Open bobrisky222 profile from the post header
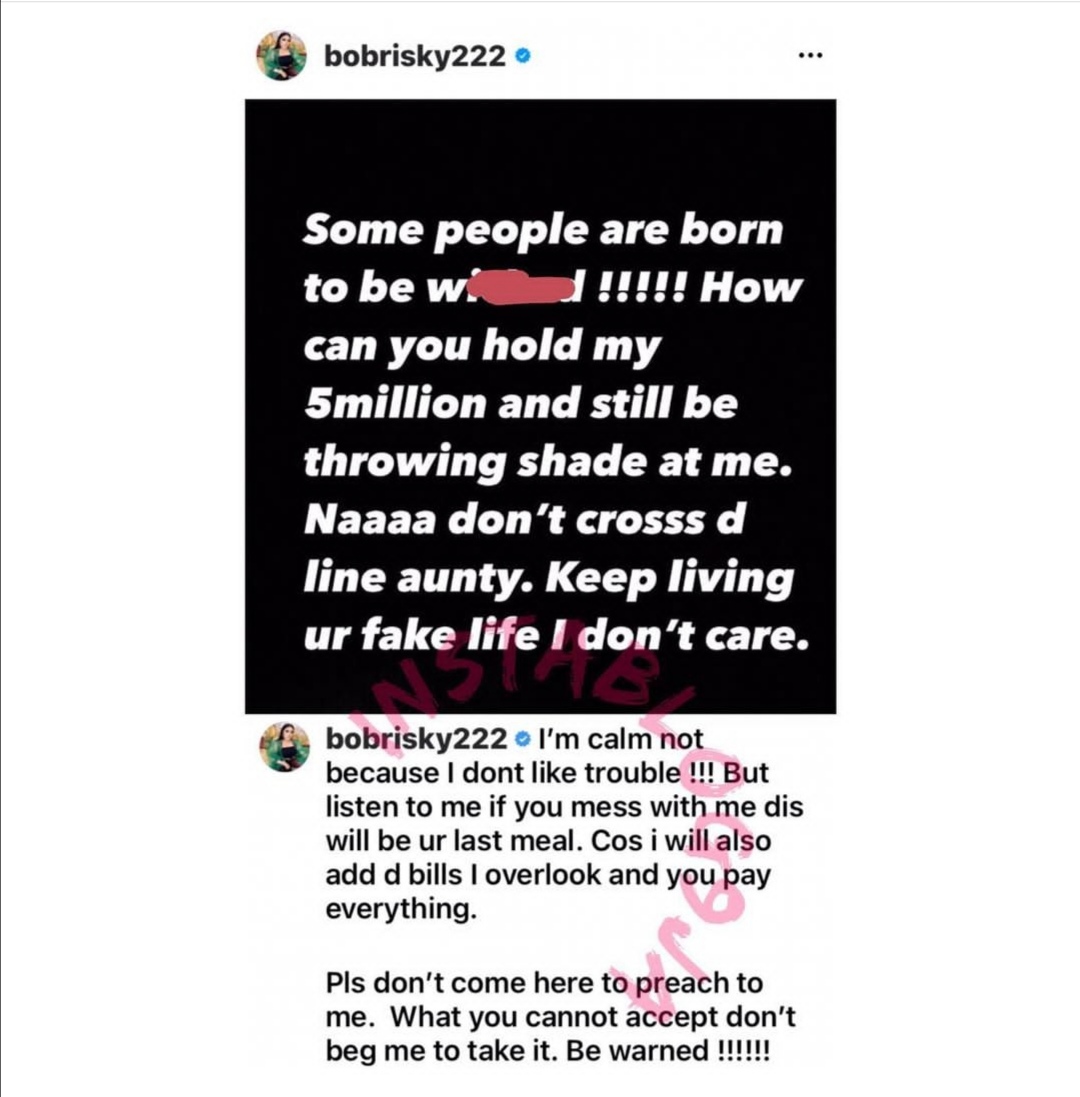 [414, 56]
